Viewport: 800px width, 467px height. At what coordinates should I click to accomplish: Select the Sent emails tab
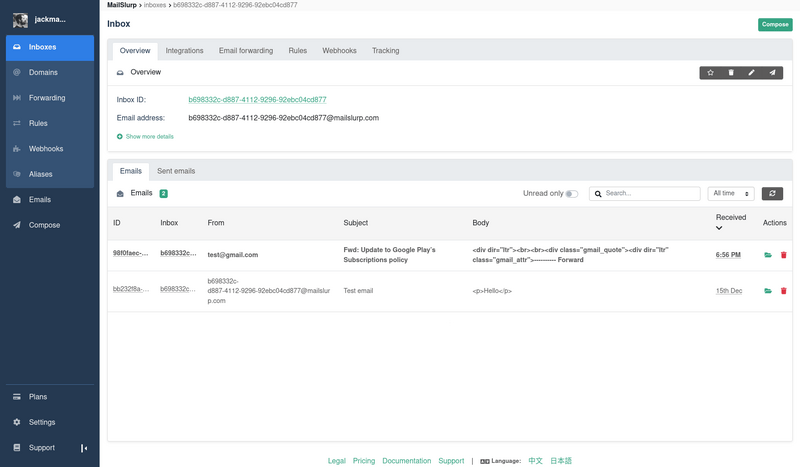pos(176,171)
